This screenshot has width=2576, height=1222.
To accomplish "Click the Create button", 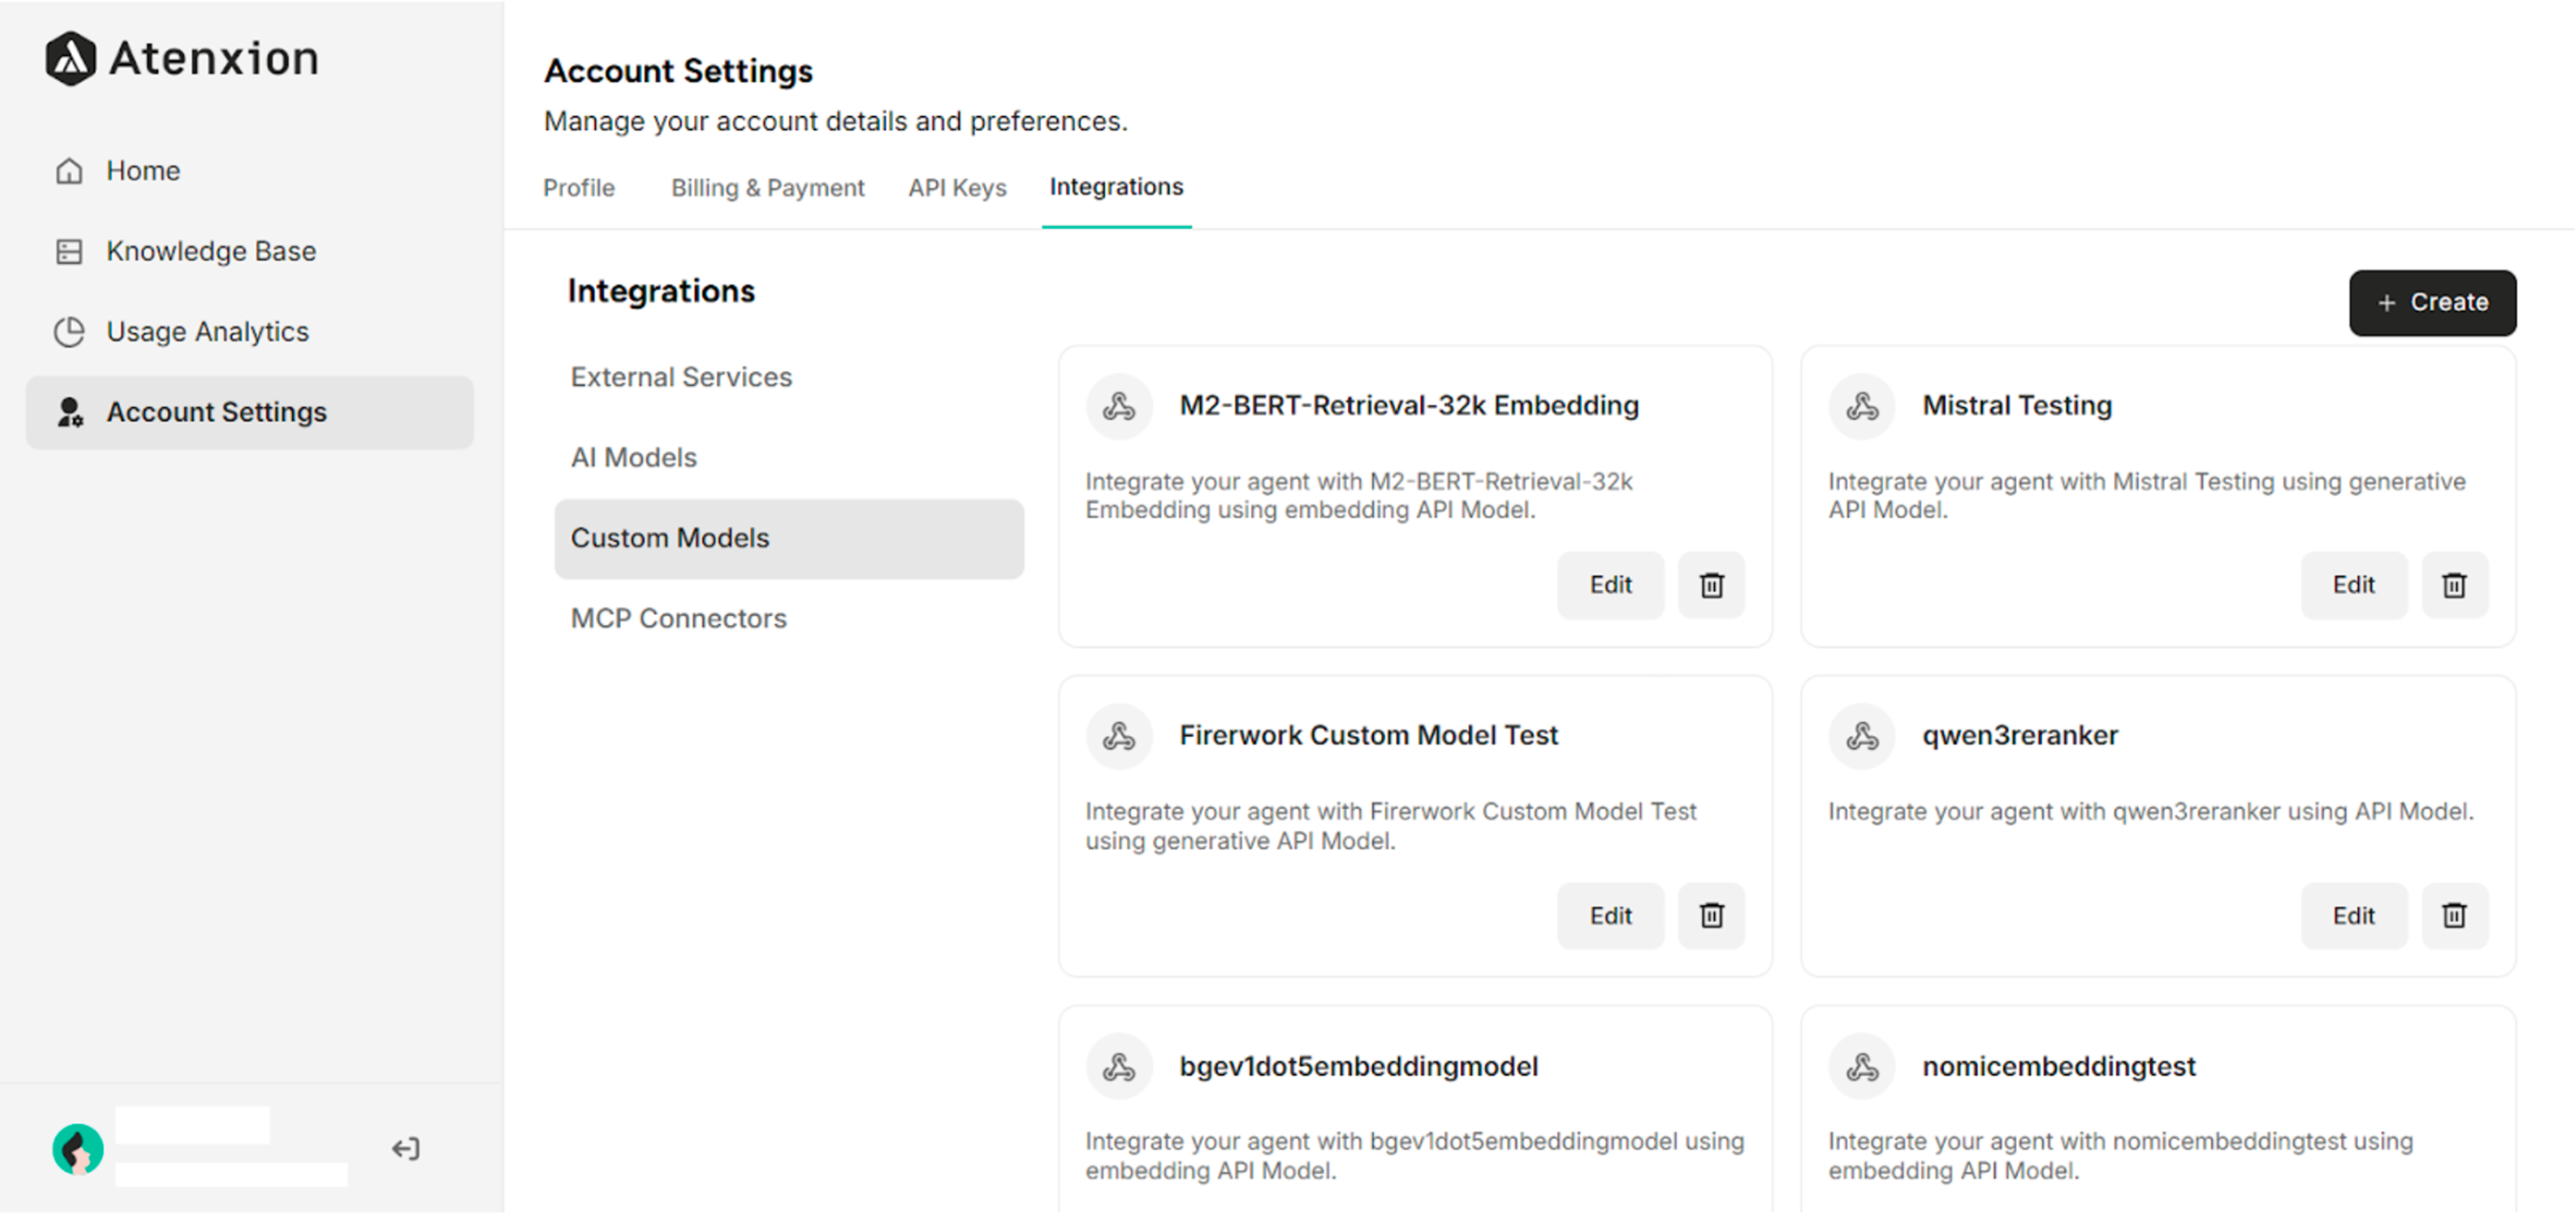I will point(2433,302).
